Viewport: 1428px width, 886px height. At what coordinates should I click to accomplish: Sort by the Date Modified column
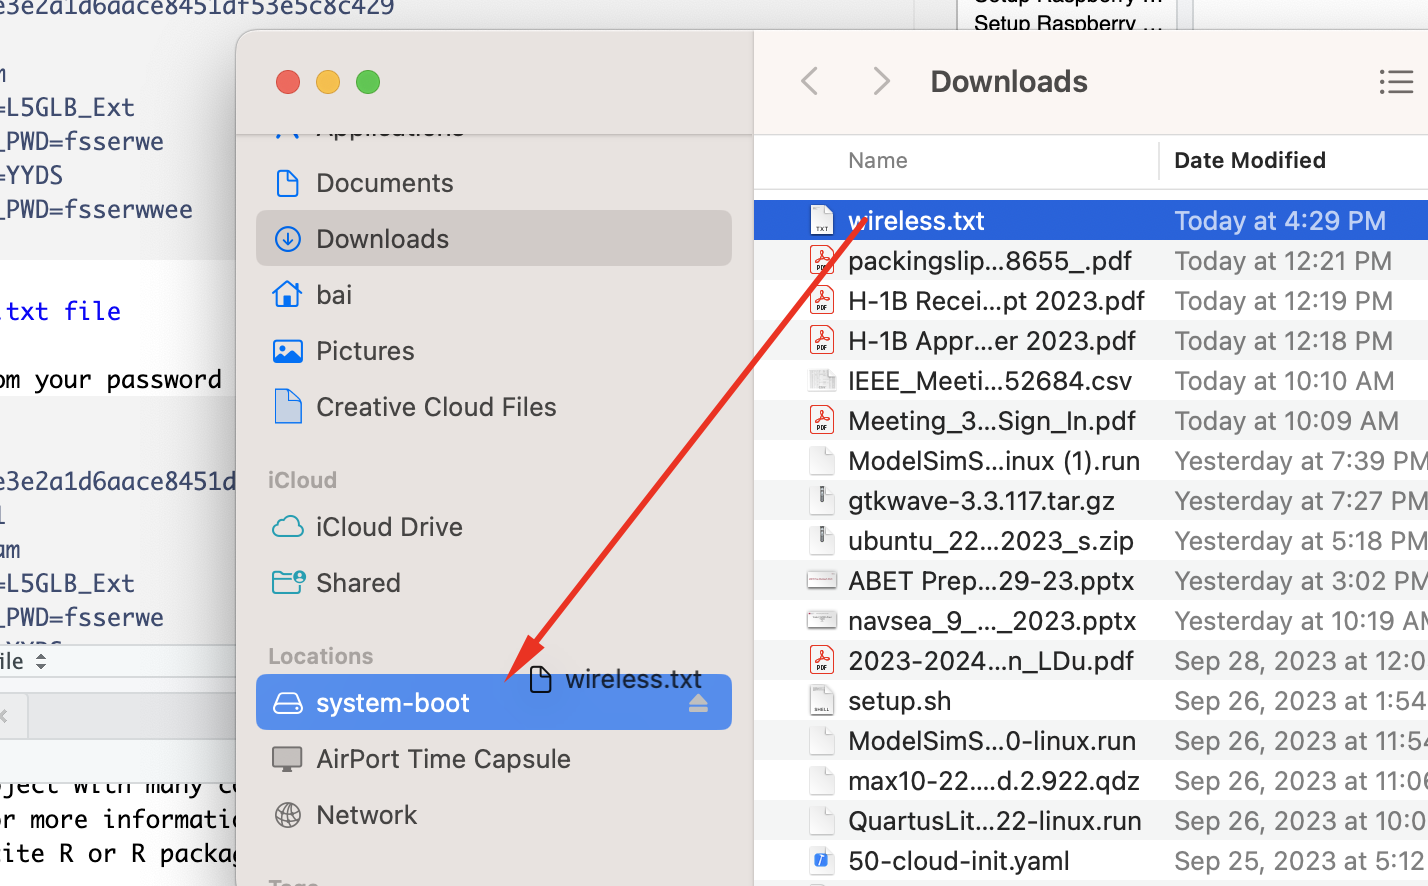click(1249, 160)
